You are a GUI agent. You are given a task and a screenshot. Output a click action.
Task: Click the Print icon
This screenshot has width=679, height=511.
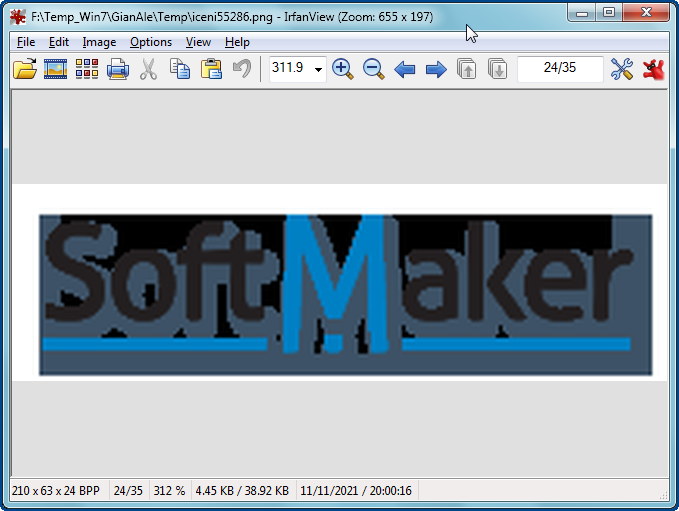click(118, 69)
